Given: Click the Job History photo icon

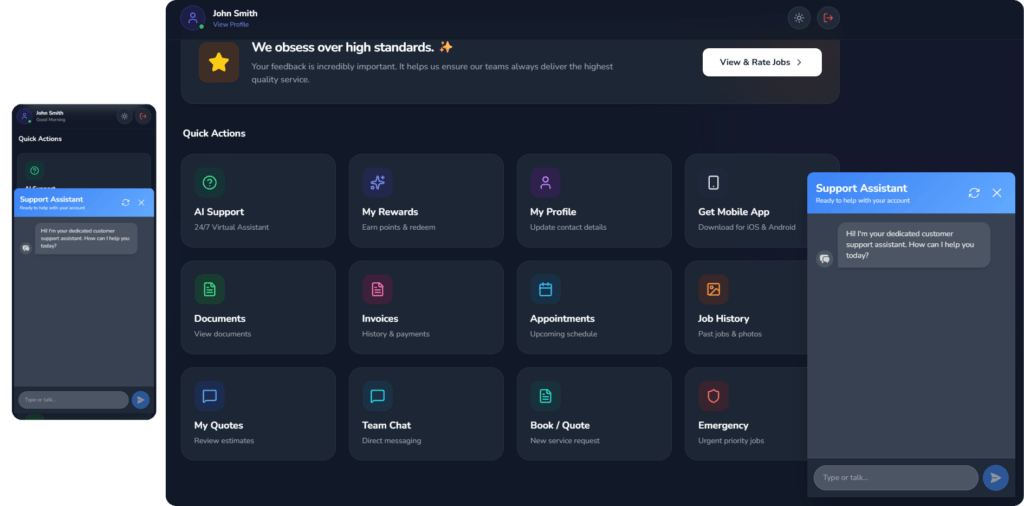Looking at the screenshot, I should tap(713, 289).
